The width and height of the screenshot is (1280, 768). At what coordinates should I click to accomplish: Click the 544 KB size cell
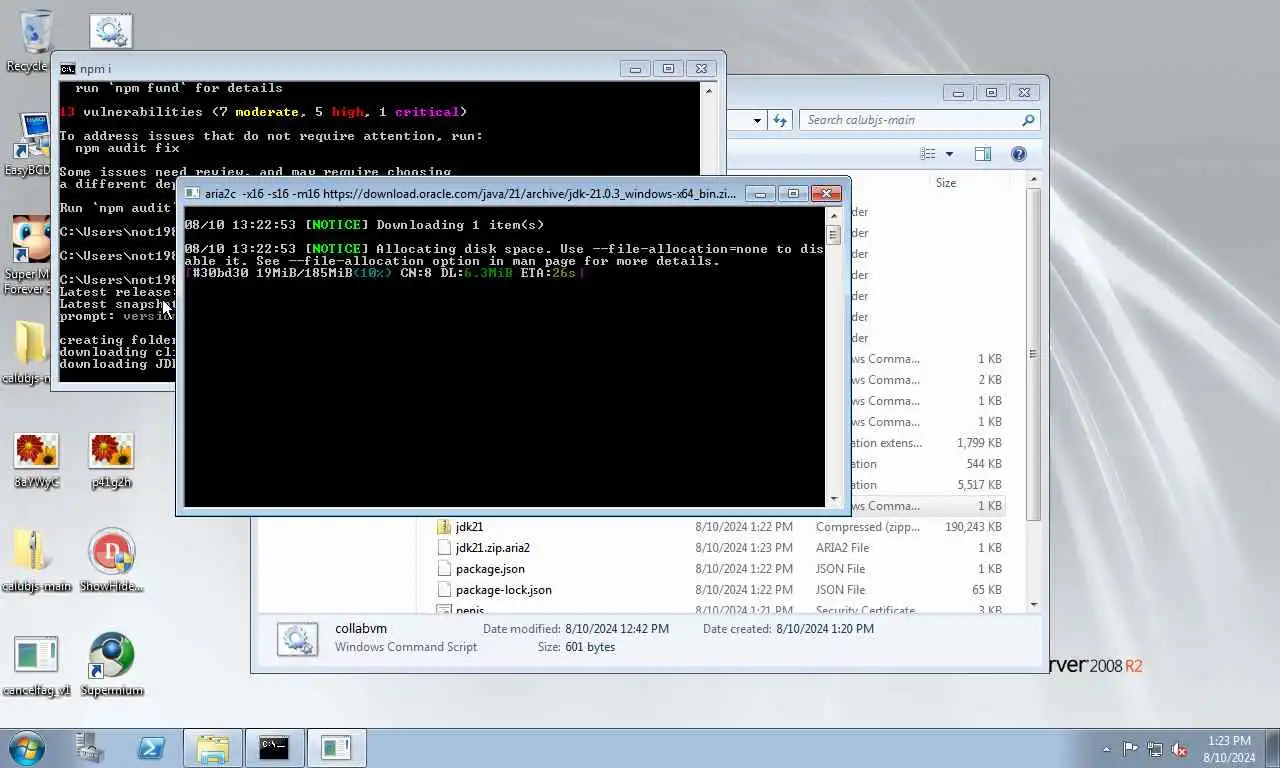983,464
